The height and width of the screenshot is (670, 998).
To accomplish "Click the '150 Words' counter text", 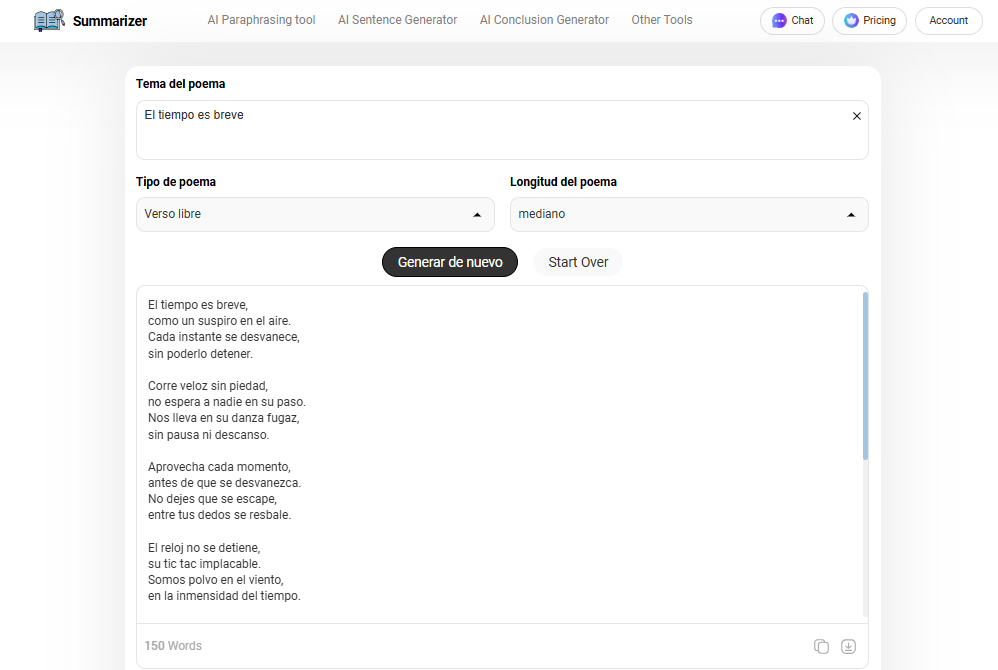I will [x=172, y=646].
